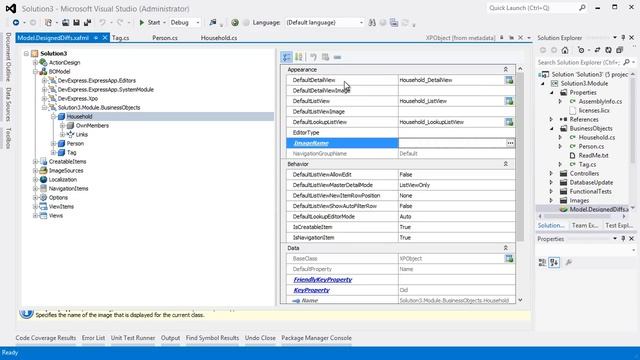Expand the DevExpress.ExpressApp.Editors node
The width and height of the screenshot is (640, 360).
44,80
